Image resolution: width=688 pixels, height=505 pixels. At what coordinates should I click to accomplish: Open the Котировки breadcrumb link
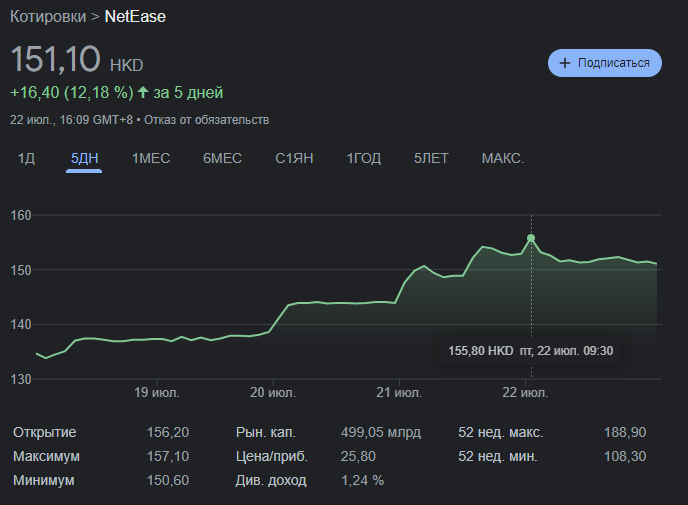(x=48, y=16)
